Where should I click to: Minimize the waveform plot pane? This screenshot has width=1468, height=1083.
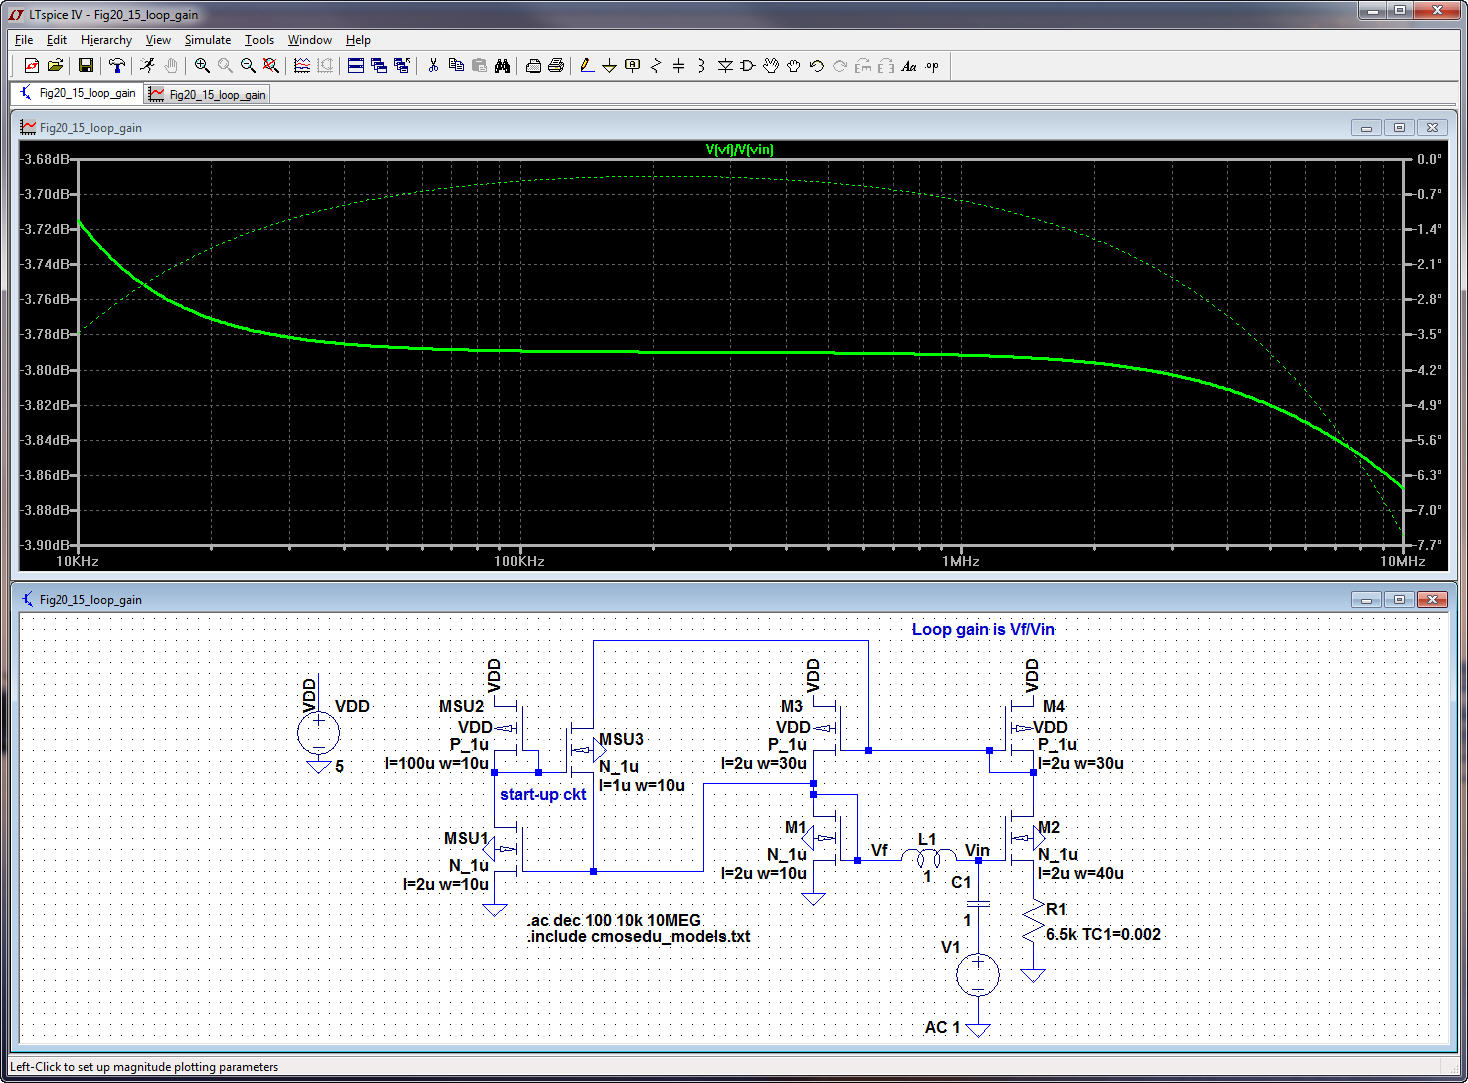(x=1366, y=127)
